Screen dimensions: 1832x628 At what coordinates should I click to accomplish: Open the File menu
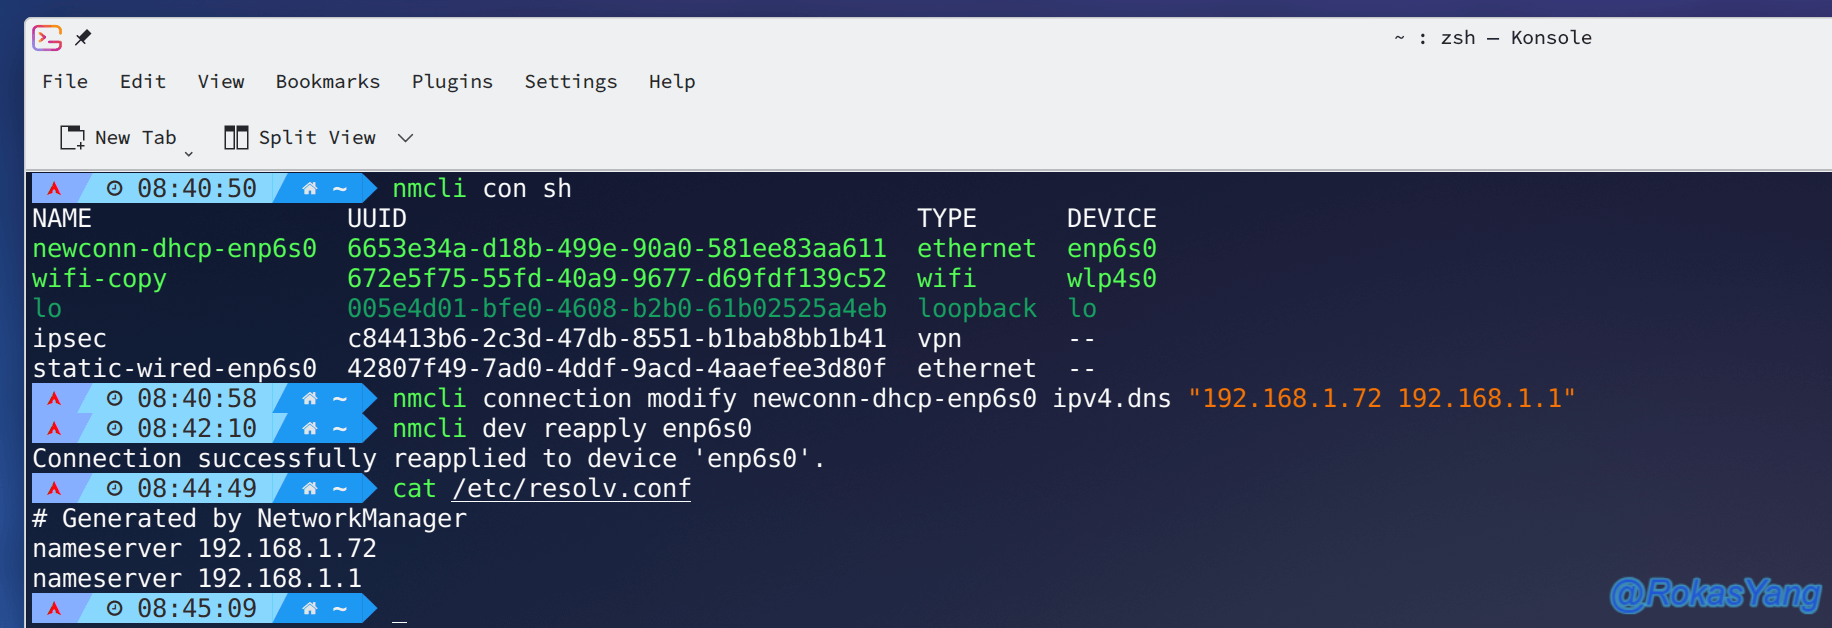click(65, 82)
